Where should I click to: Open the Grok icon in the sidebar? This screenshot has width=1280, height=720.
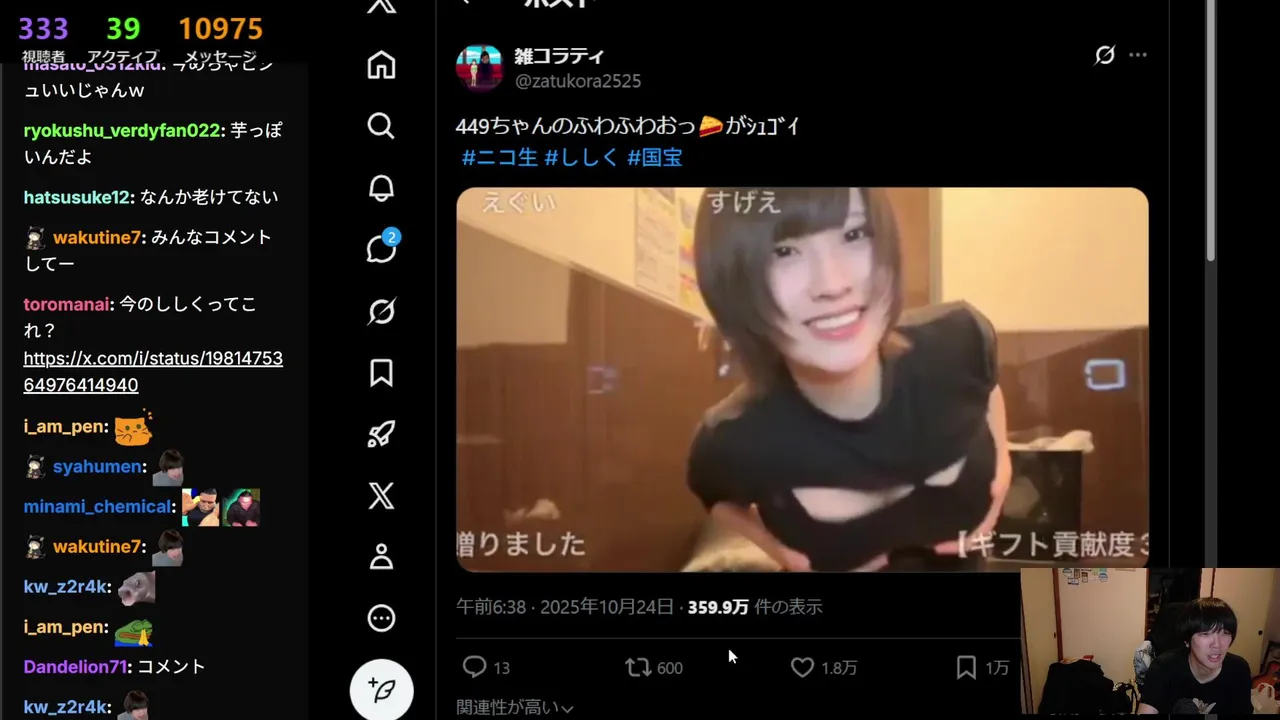click(x=381, y=312)
